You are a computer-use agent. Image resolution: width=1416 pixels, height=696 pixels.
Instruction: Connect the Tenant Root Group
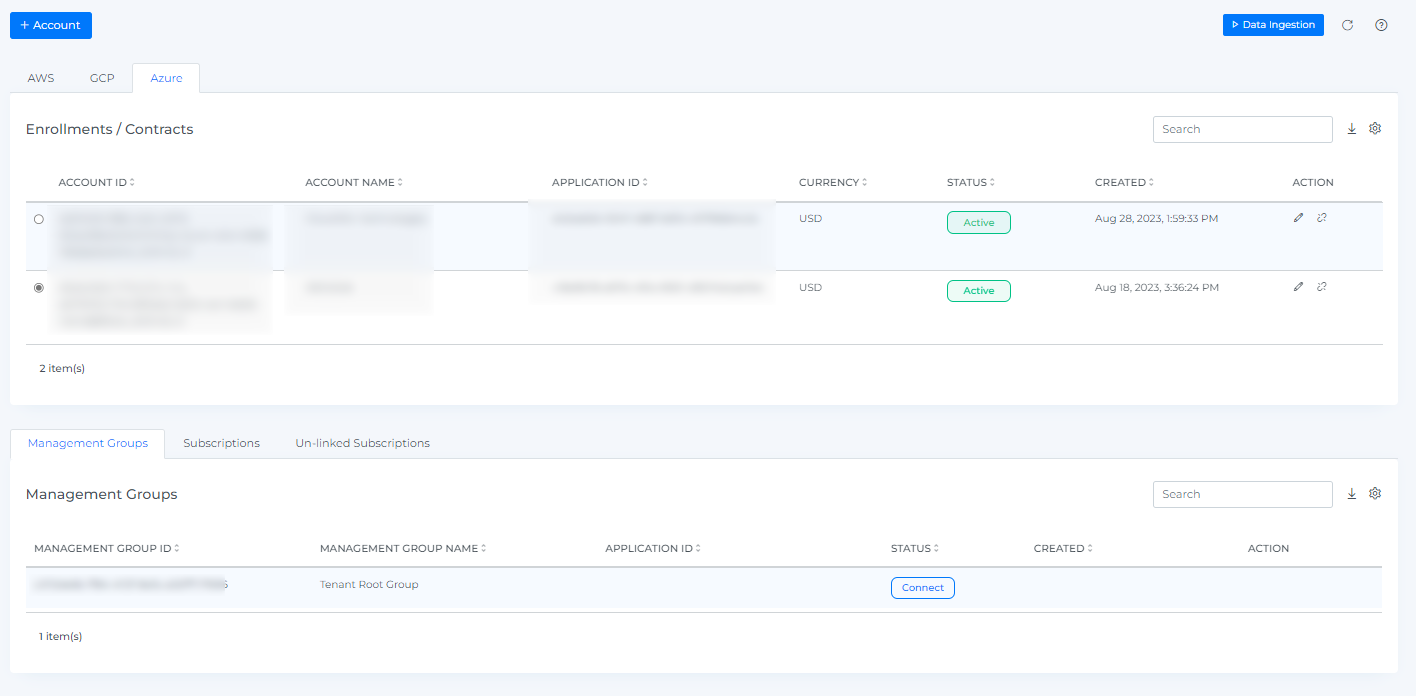(922, 588)
